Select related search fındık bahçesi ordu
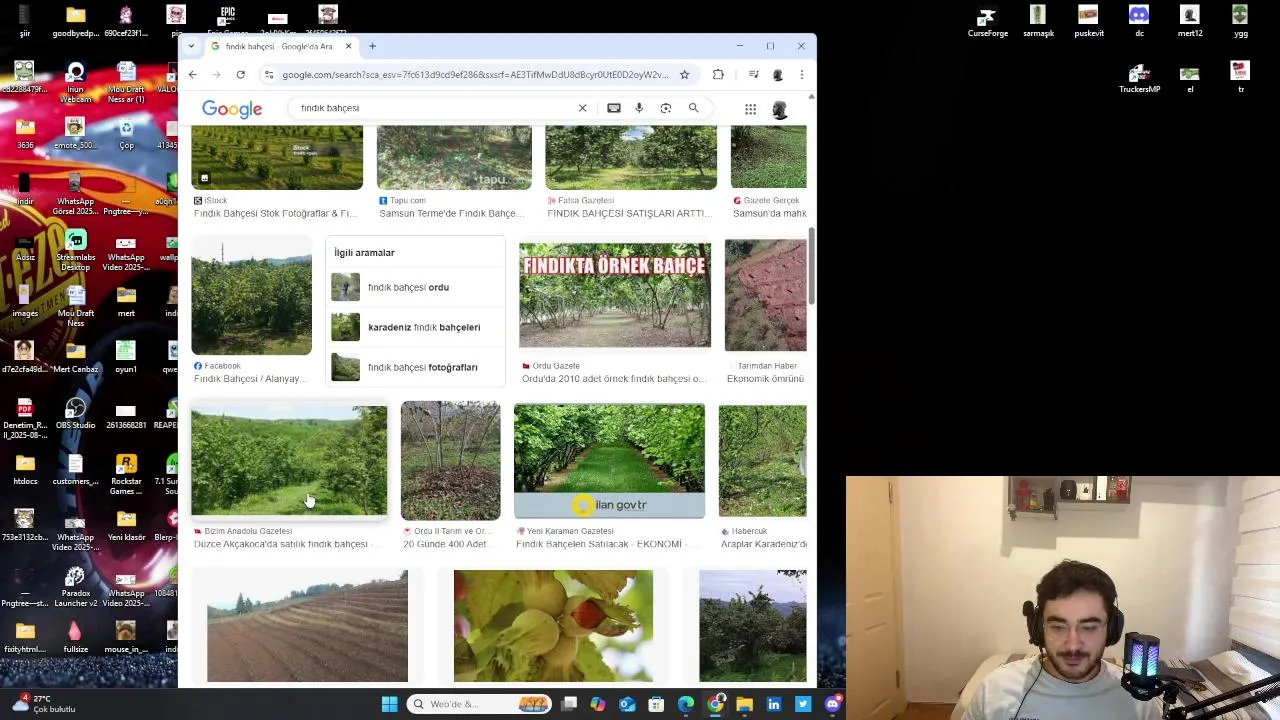Image resolution: width=1280 pixels, height=720 pixels. click(x=415, y=287)
